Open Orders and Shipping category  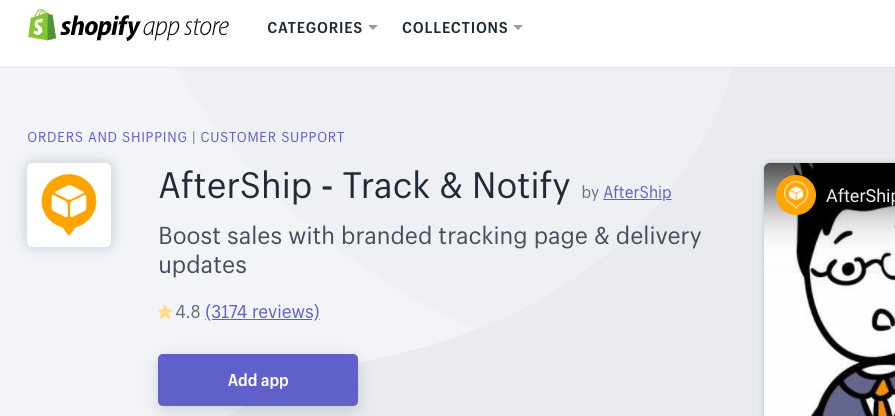(107, 137)
